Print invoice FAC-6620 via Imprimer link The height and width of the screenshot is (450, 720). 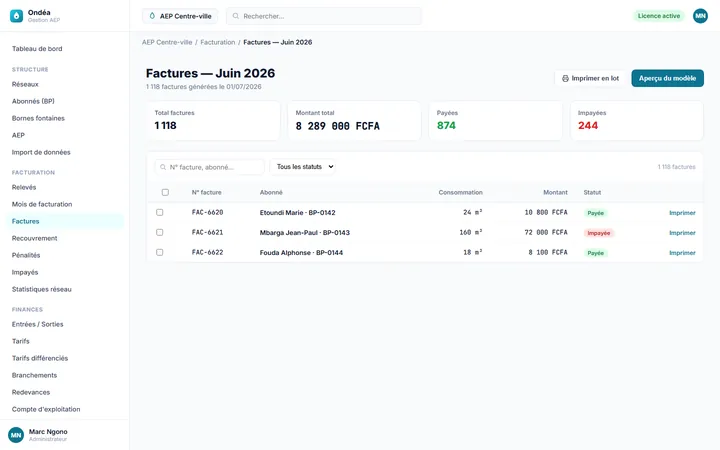coord(682,213)
